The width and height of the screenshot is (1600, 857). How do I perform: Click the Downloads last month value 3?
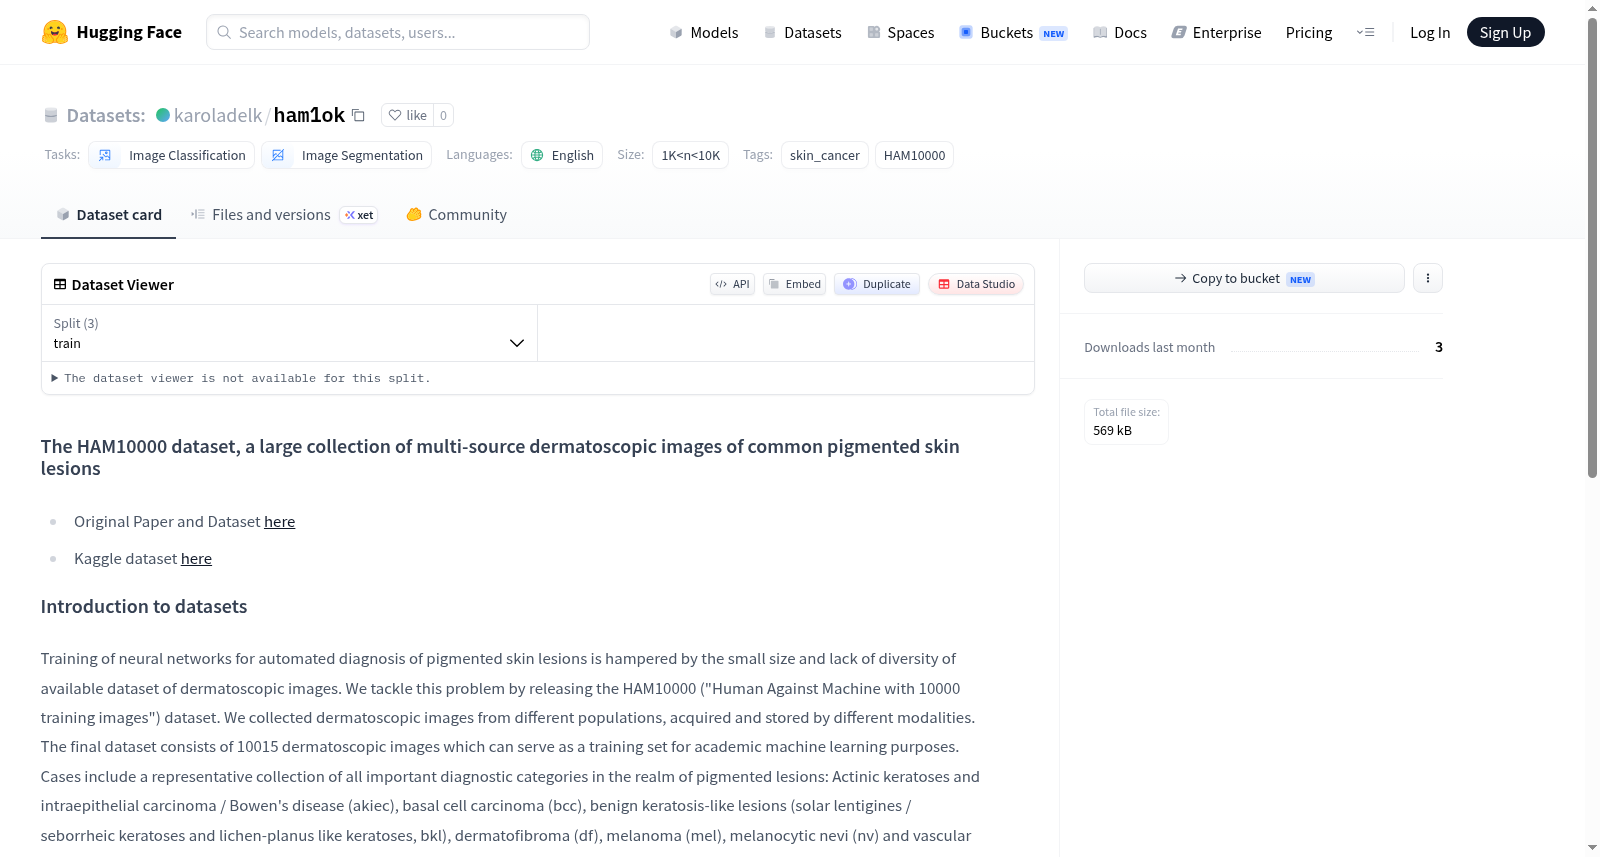pyautogui.click(x=1439, y=347)
